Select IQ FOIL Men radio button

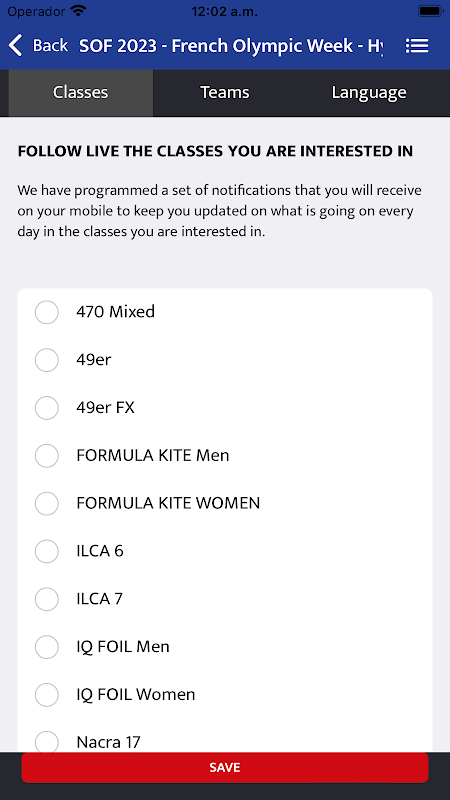(x=47, y=646)
